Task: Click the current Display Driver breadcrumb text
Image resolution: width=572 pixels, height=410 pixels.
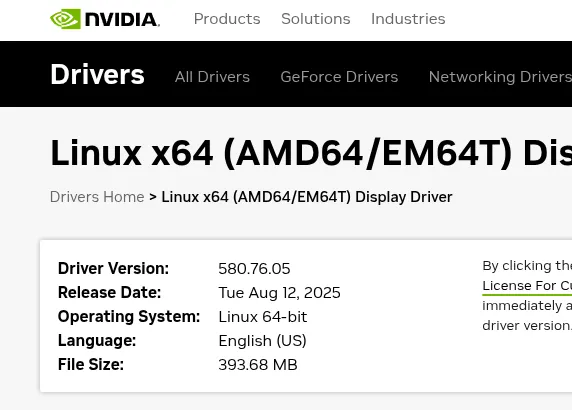Action: (x=307, y=197)
